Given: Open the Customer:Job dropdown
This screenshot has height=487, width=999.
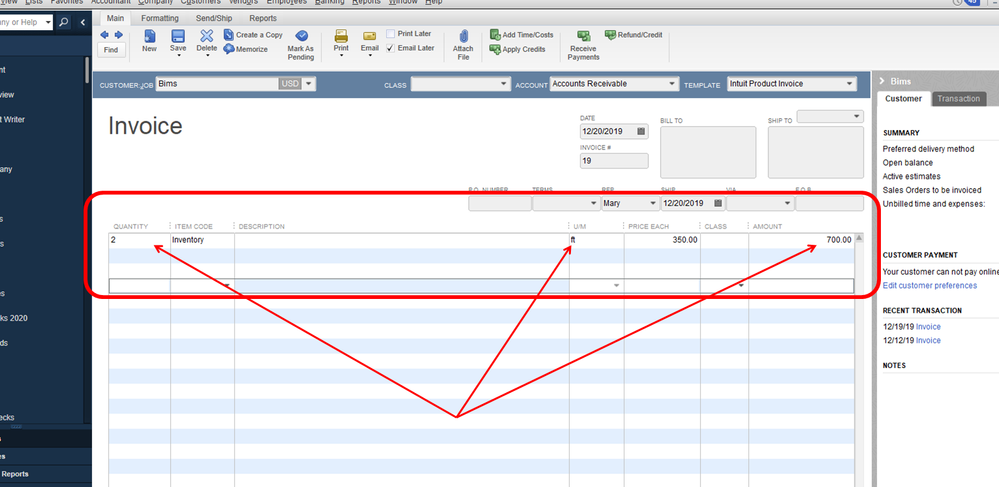Looking at the screenshot, I should pos(309,84).
